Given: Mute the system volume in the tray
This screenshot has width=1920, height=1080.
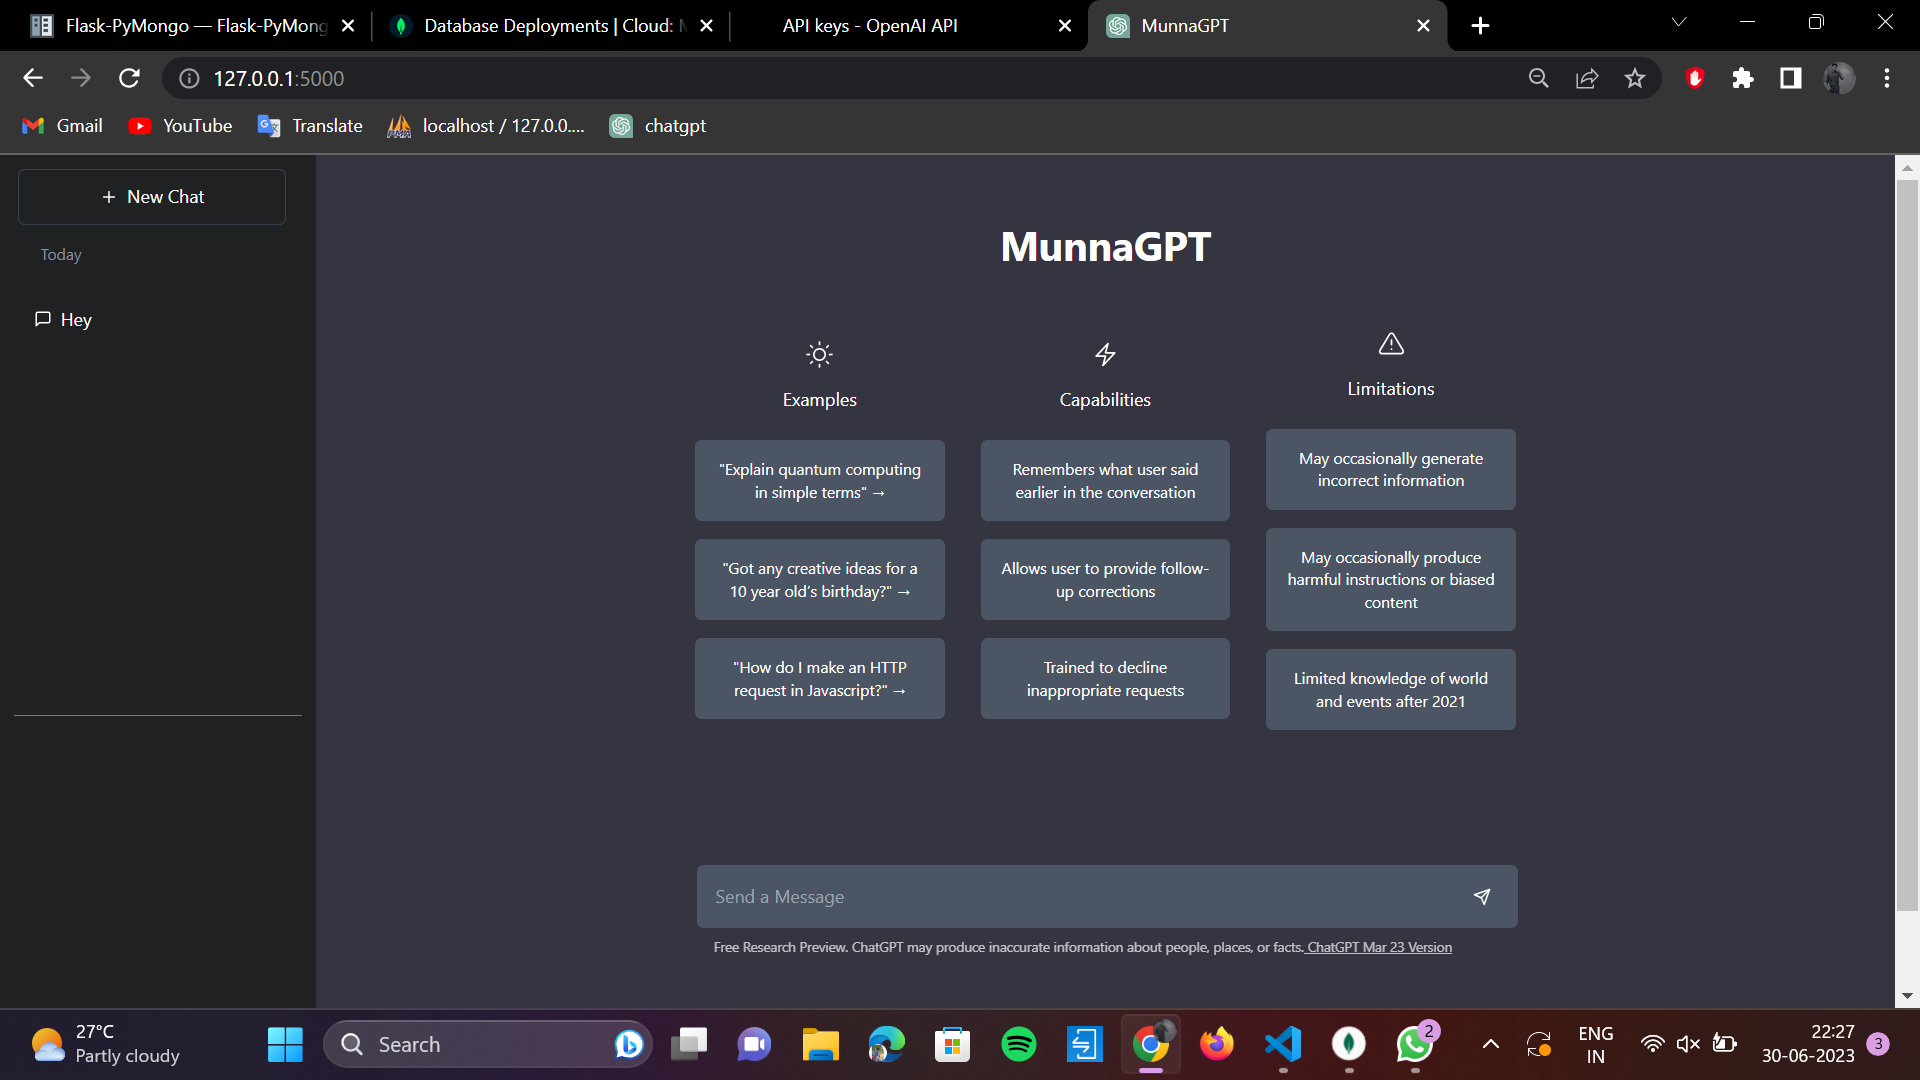Looking at the screenshot, I should [1688, 1043].
